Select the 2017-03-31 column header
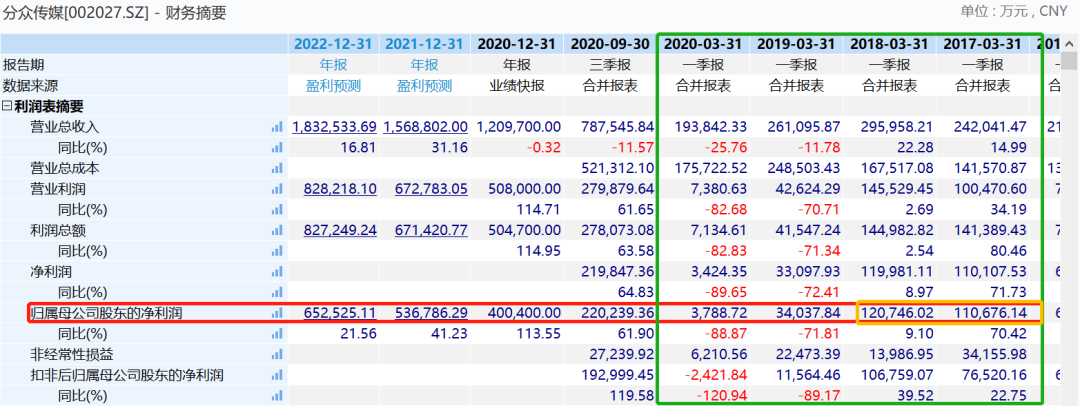Screen dimensions: 1080x406 tap(982, 44)
